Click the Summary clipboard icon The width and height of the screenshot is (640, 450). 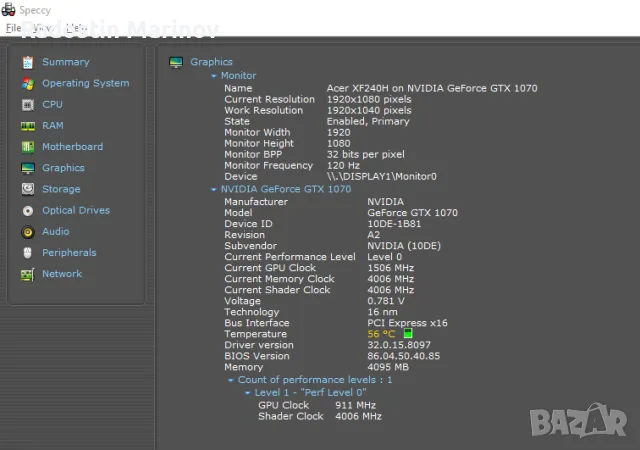coord(28,62)
